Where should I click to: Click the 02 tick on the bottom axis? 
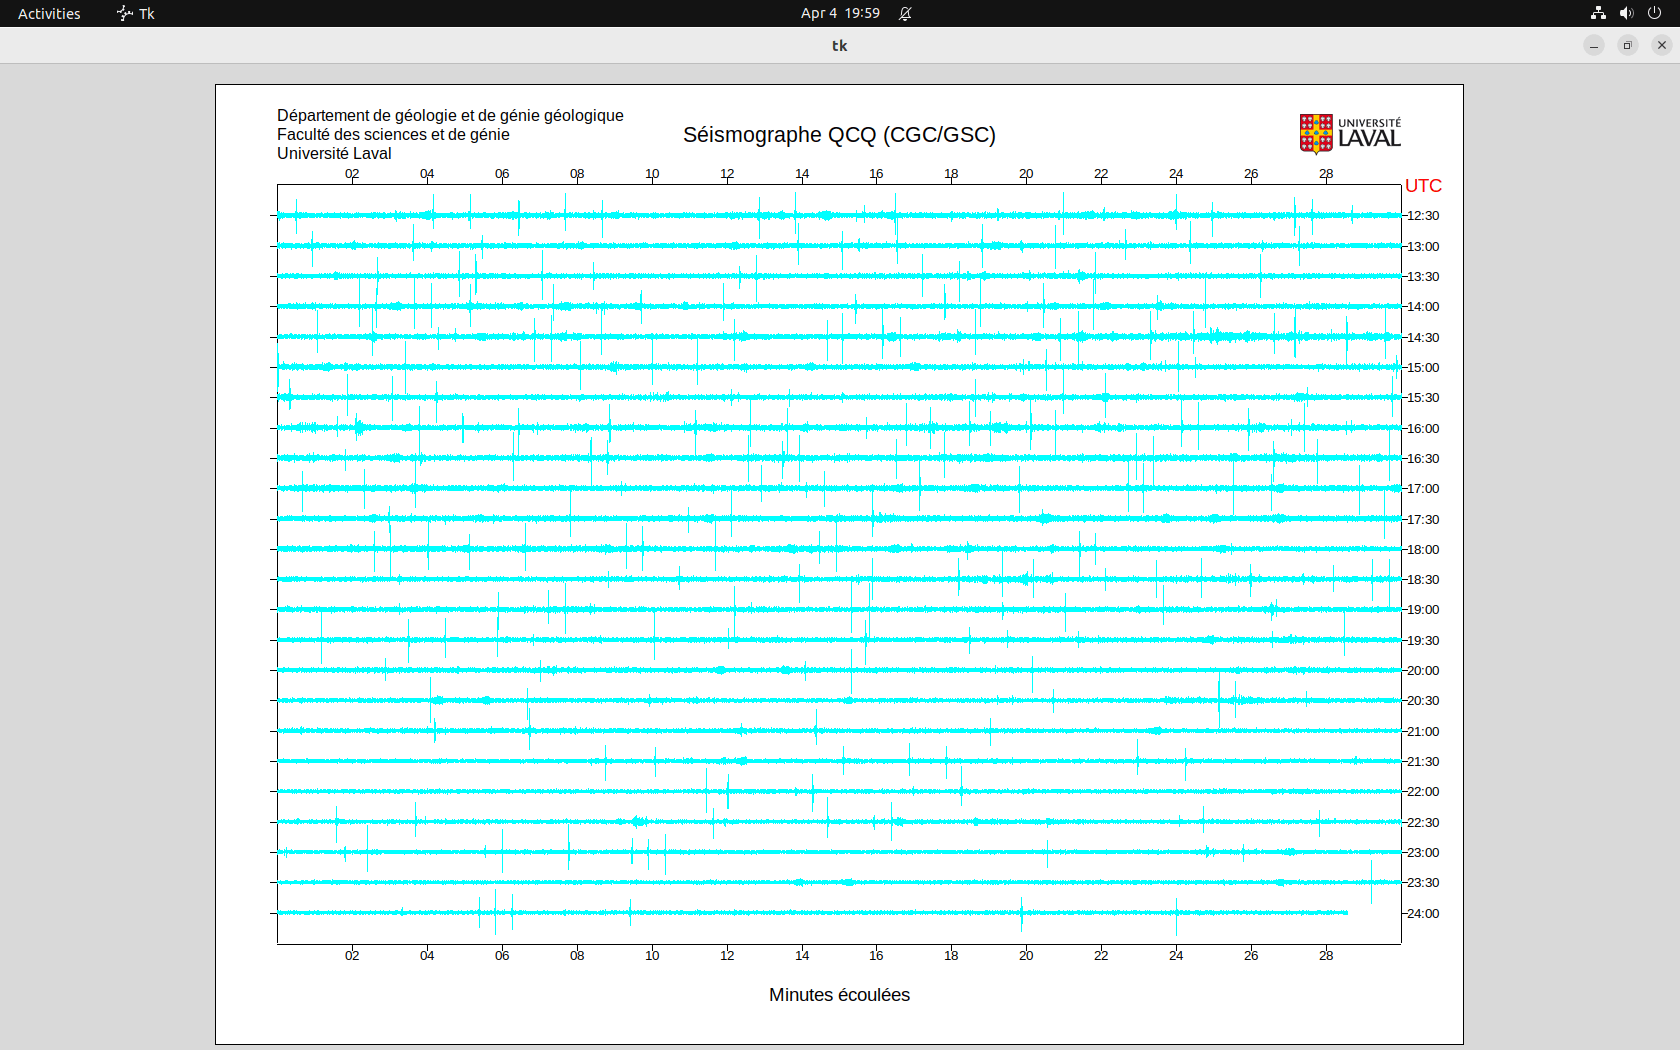(352, 956)
